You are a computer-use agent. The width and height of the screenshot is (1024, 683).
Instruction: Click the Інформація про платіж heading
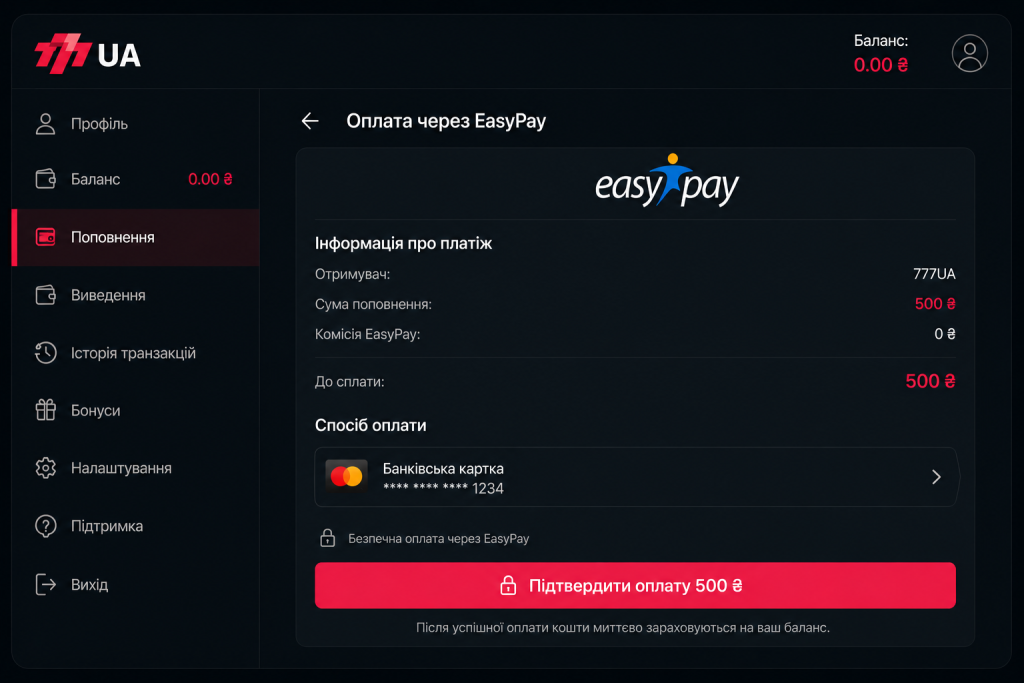pyautogui.click(x=404, y=244)
